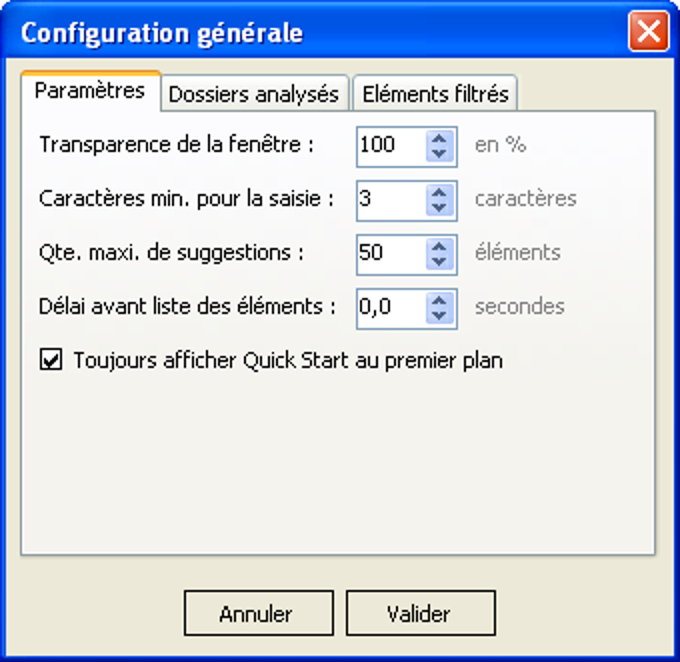Click the Annuler button
The width and height of the screenshot is (680, 662).
(x=259, y=613)
